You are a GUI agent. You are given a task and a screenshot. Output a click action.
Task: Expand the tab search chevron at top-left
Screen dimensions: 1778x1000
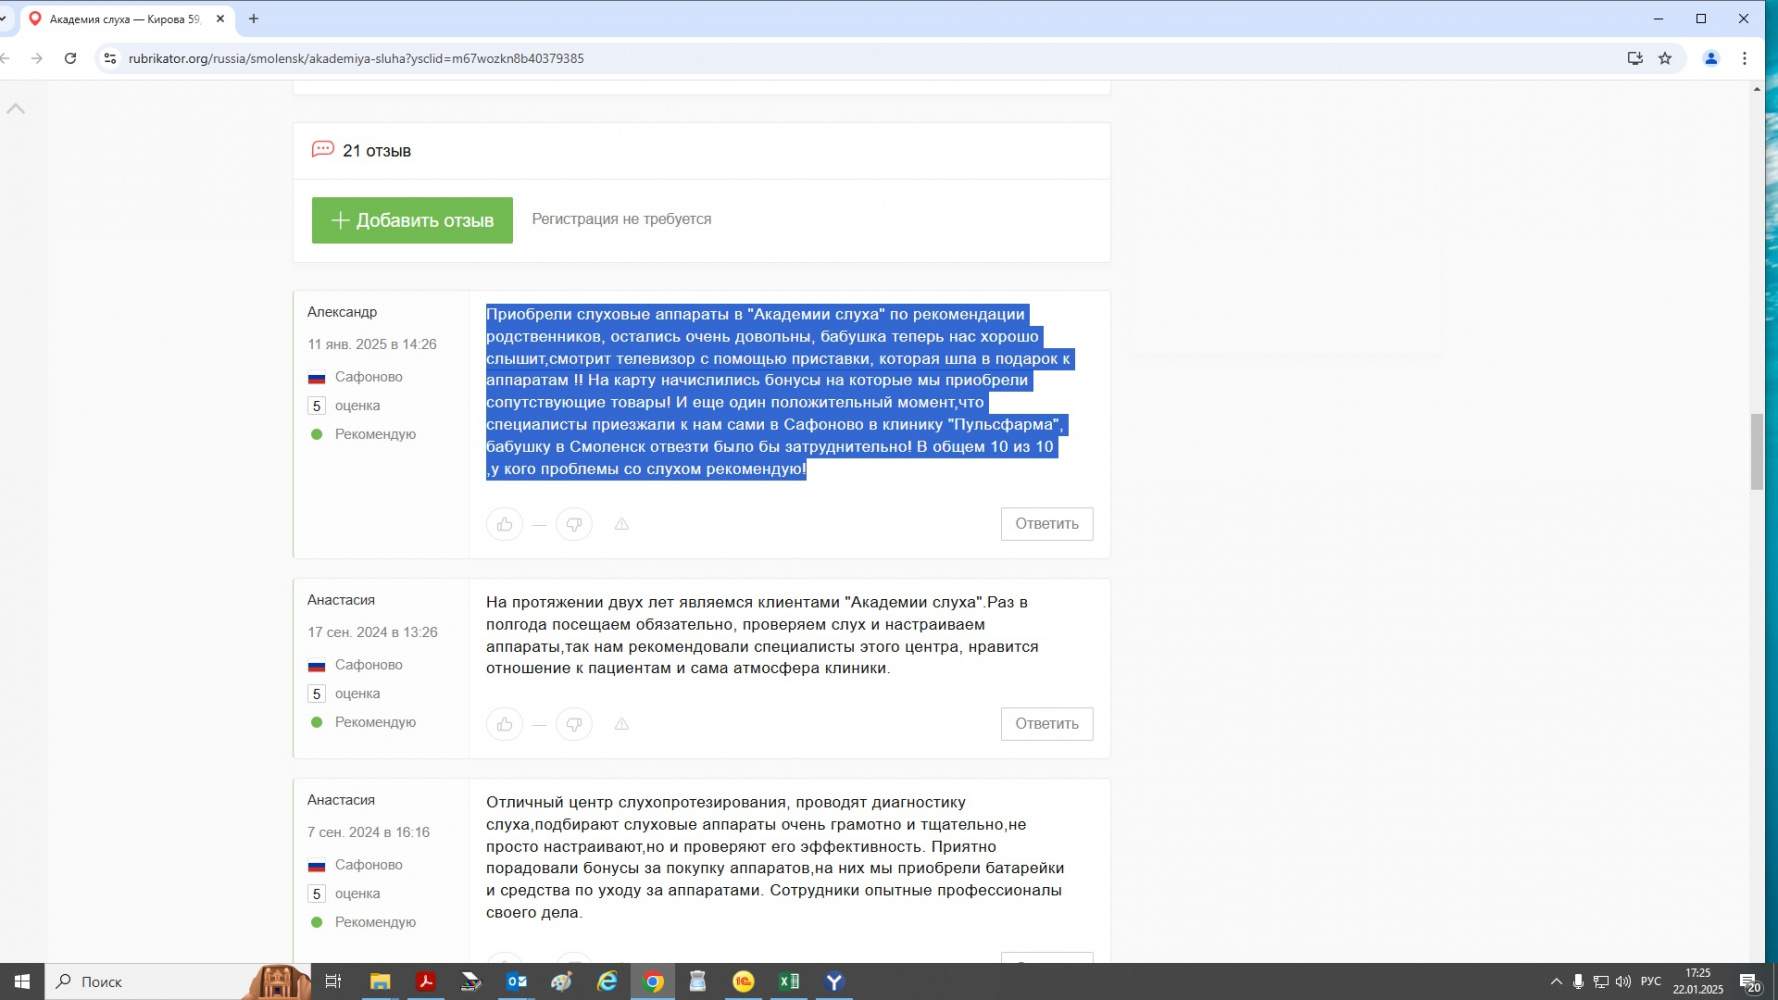pos(4,18)
